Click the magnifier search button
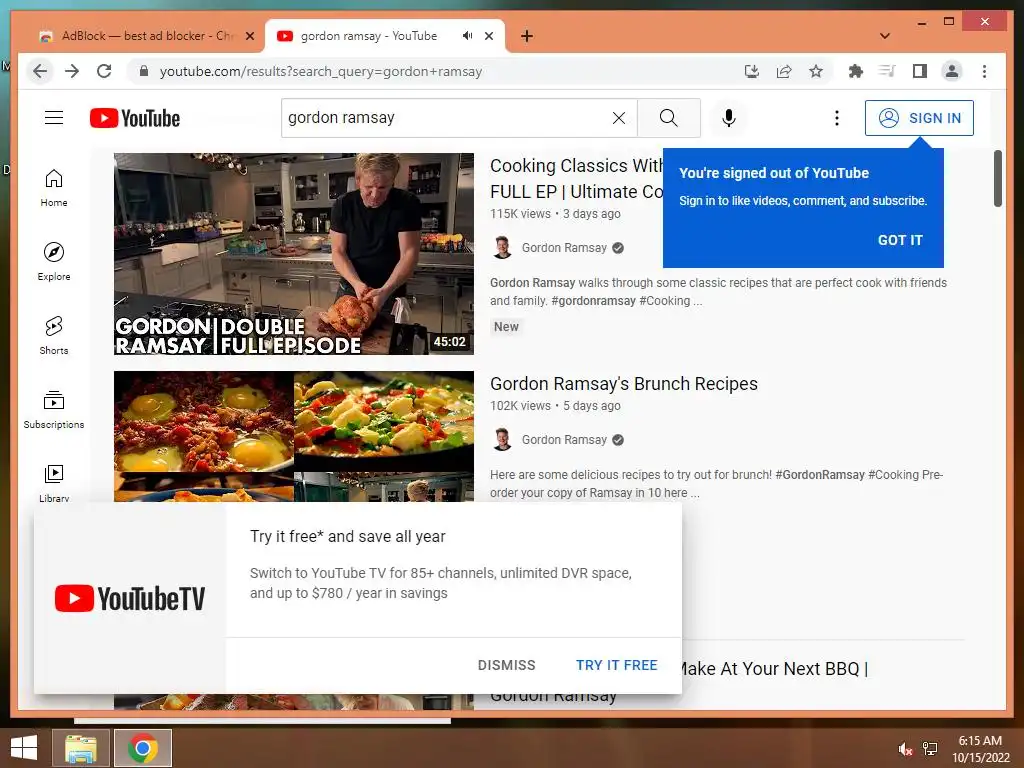The height and width of the screenshot is (768, 1024). pos(669,118)
